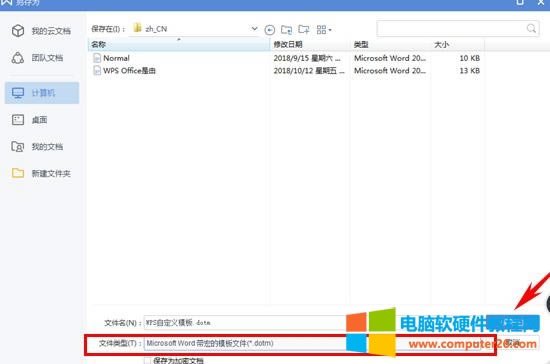The height and width of the screenshot is (364, 550).
Task: Open the New Folder (新建文件夹) shortcut in the sidebar
Action: [x=41, y=173]
